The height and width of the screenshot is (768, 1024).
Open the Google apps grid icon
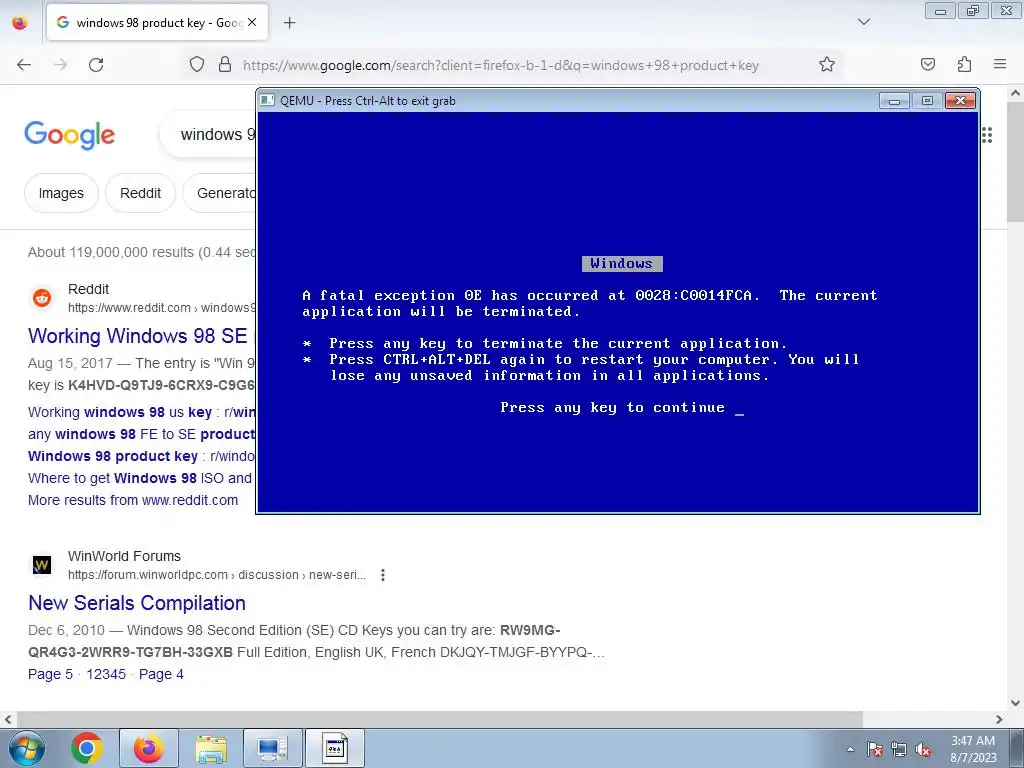987,135
